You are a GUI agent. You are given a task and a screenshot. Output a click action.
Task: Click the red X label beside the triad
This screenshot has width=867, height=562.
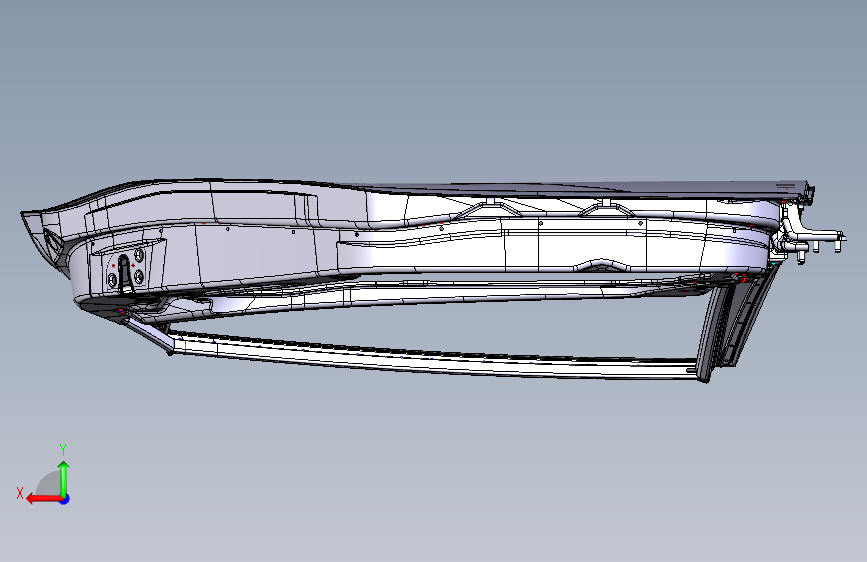(20, 493)
